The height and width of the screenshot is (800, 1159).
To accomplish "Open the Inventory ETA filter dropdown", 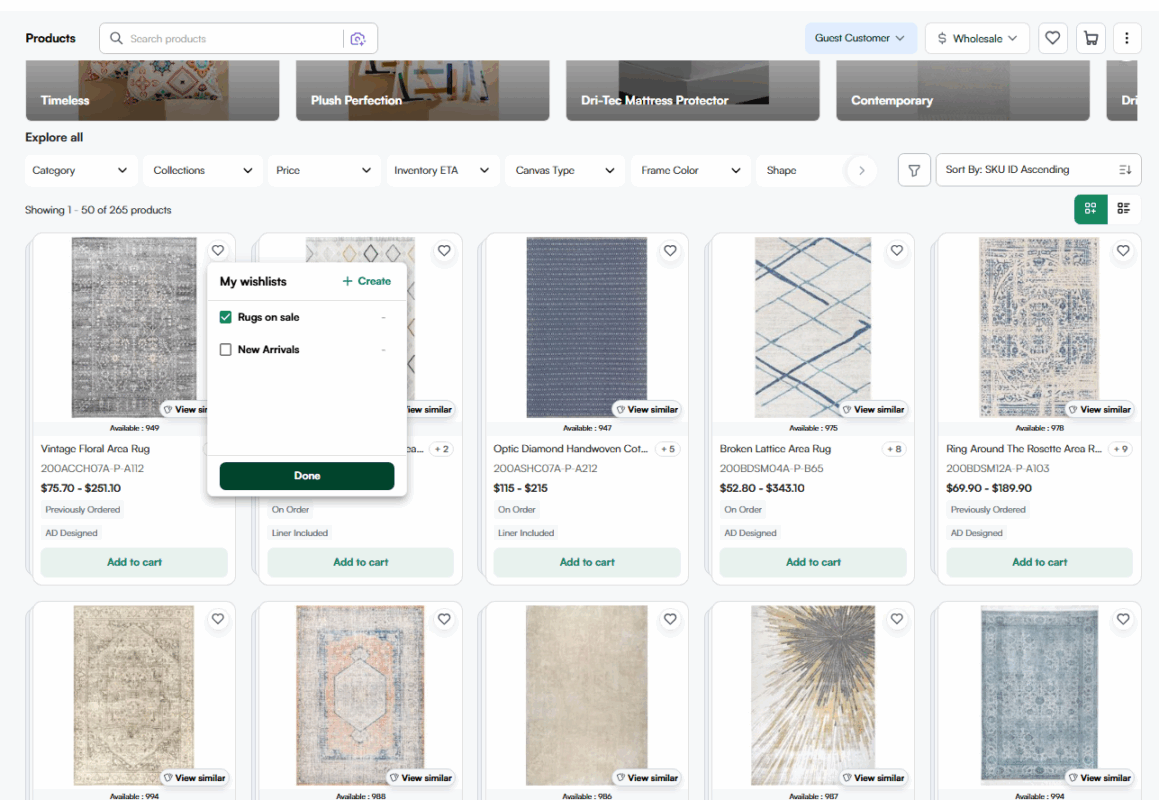I will [x=441, y=170].
